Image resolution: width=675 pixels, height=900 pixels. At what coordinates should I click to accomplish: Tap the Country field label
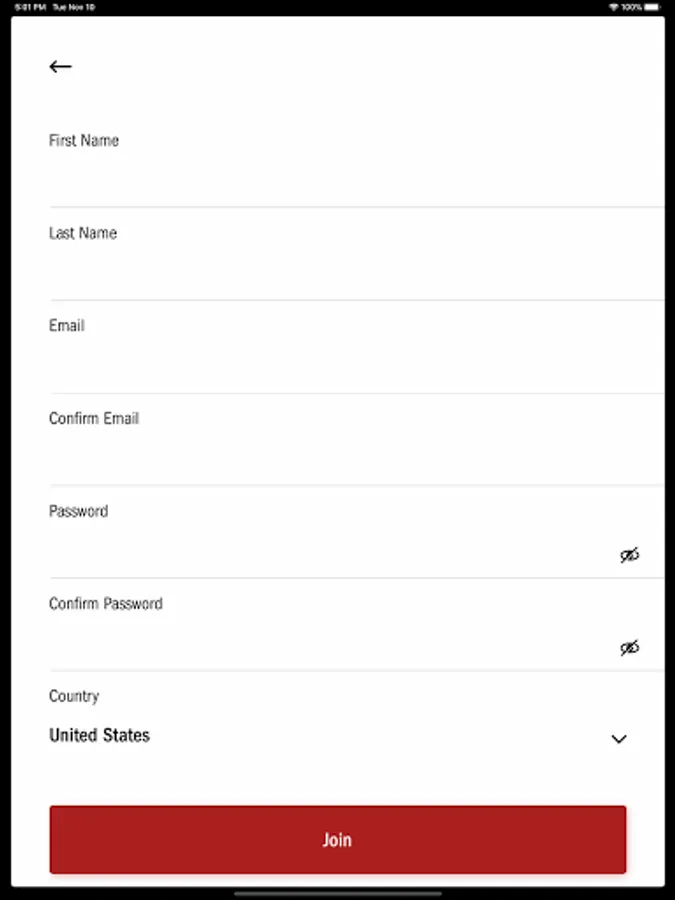coord(74,696)
